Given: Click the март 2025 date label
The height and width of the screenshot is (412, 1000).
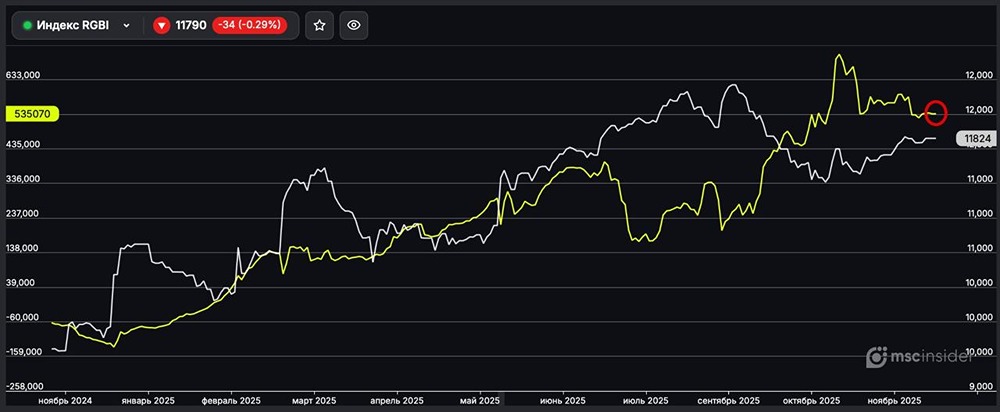Looking at the screenshot, I should coord(315,400).
